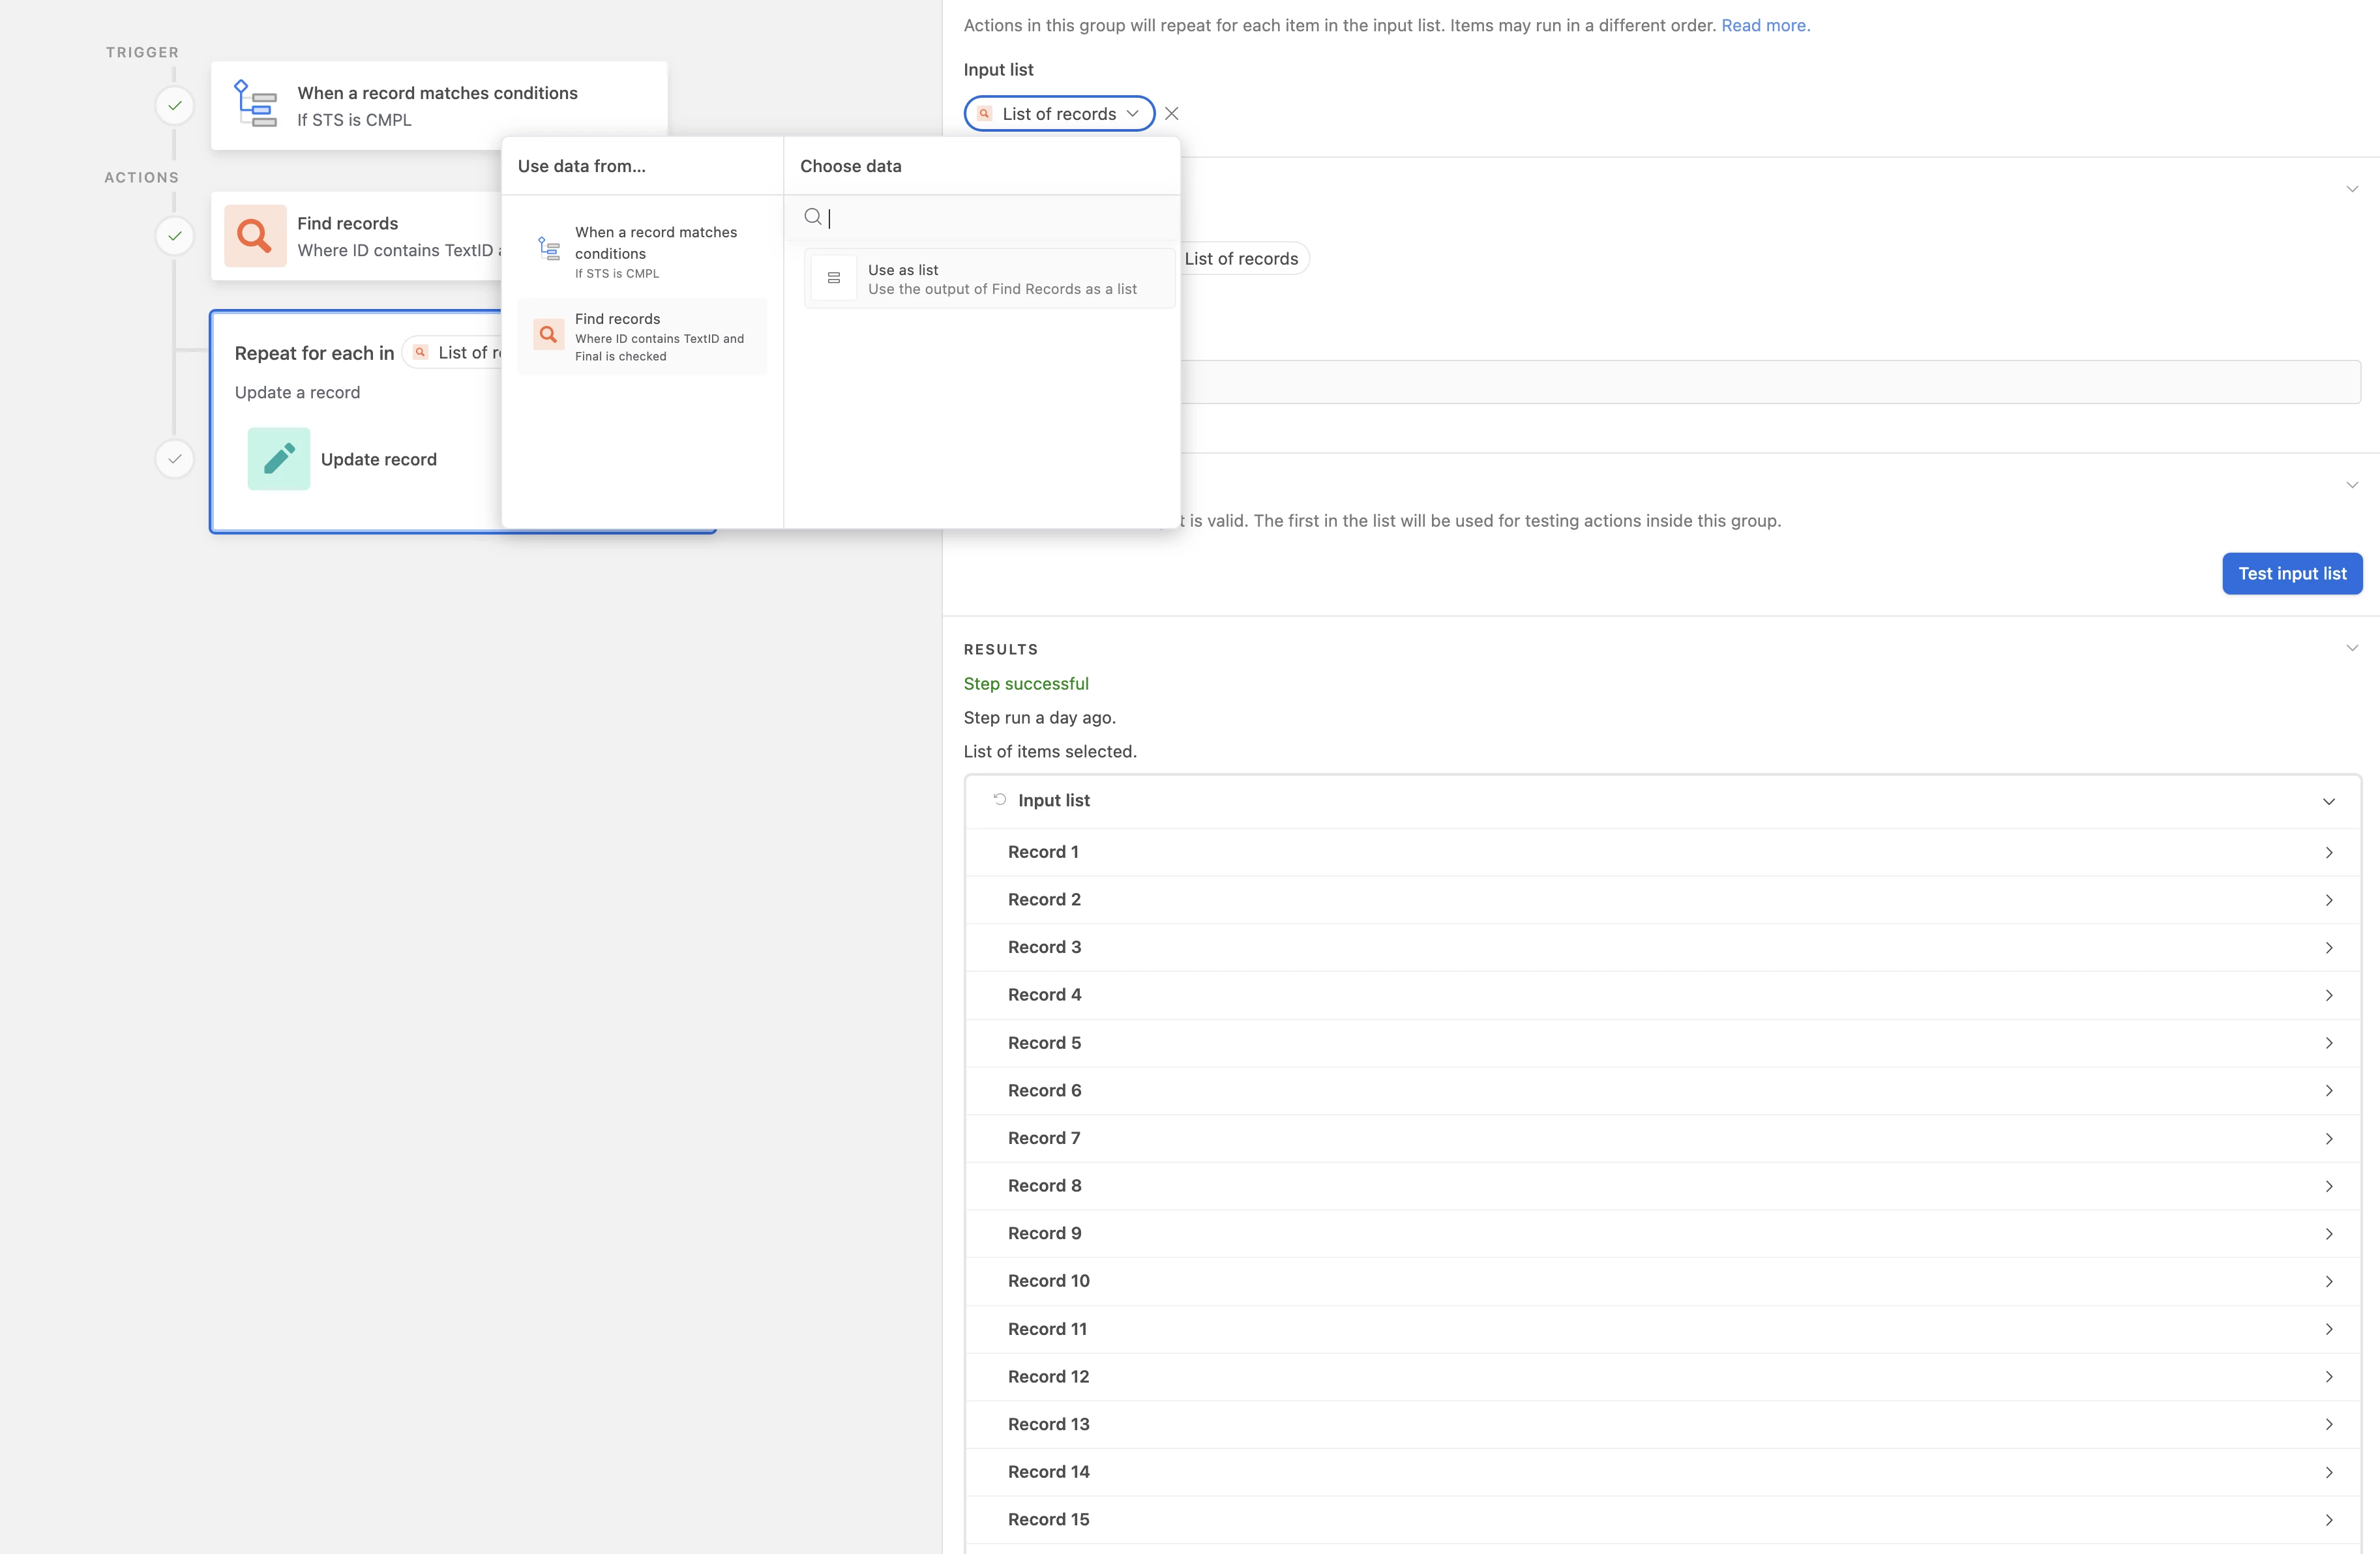This screenshot has height=1554, width=2380.
Task: Click the trigger step green checkmark circle
Action: pos(175,105)
